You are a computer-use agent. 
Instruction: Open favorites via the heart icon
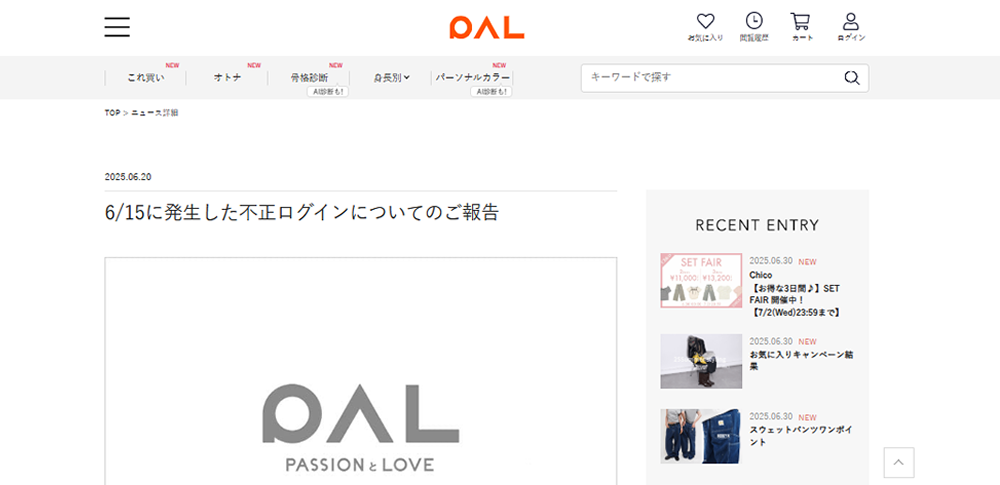coord(705,27)
